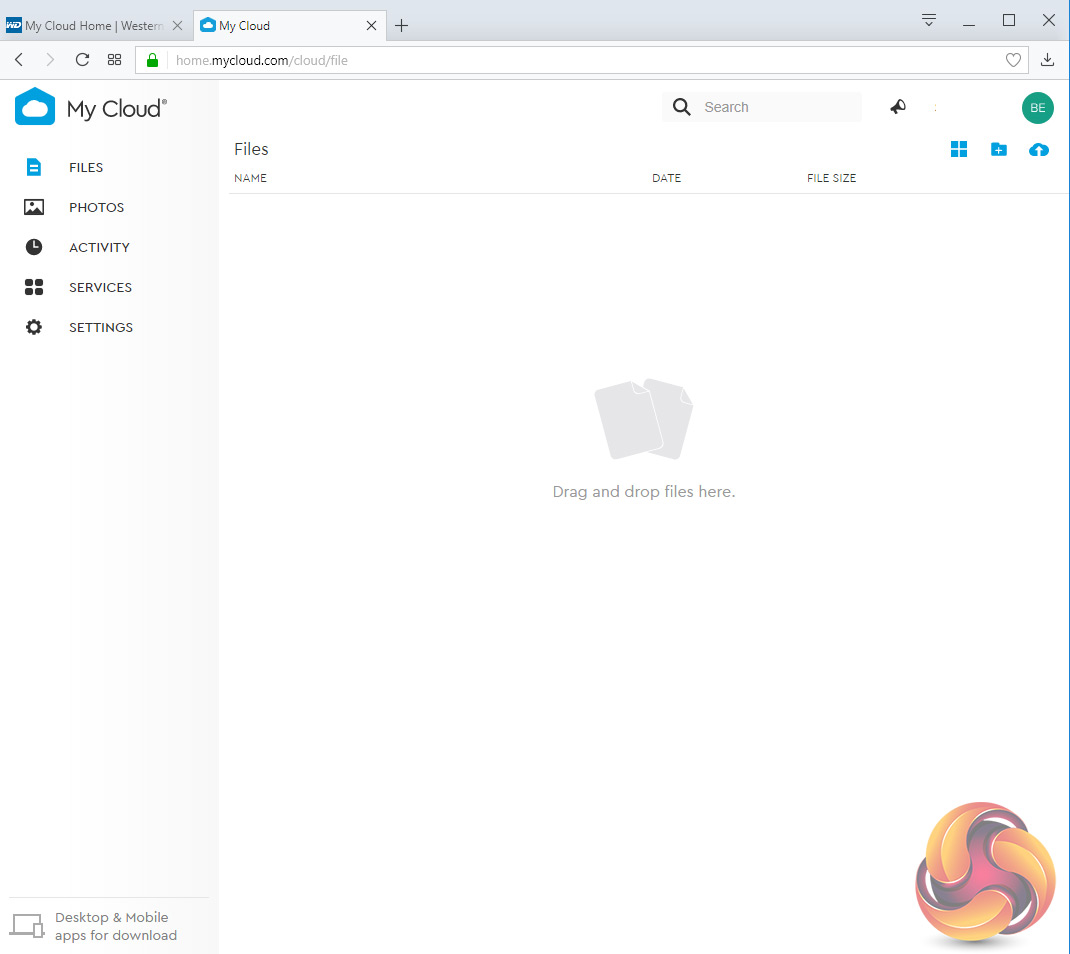Open the browser tab menu icon

click(928, 20)
